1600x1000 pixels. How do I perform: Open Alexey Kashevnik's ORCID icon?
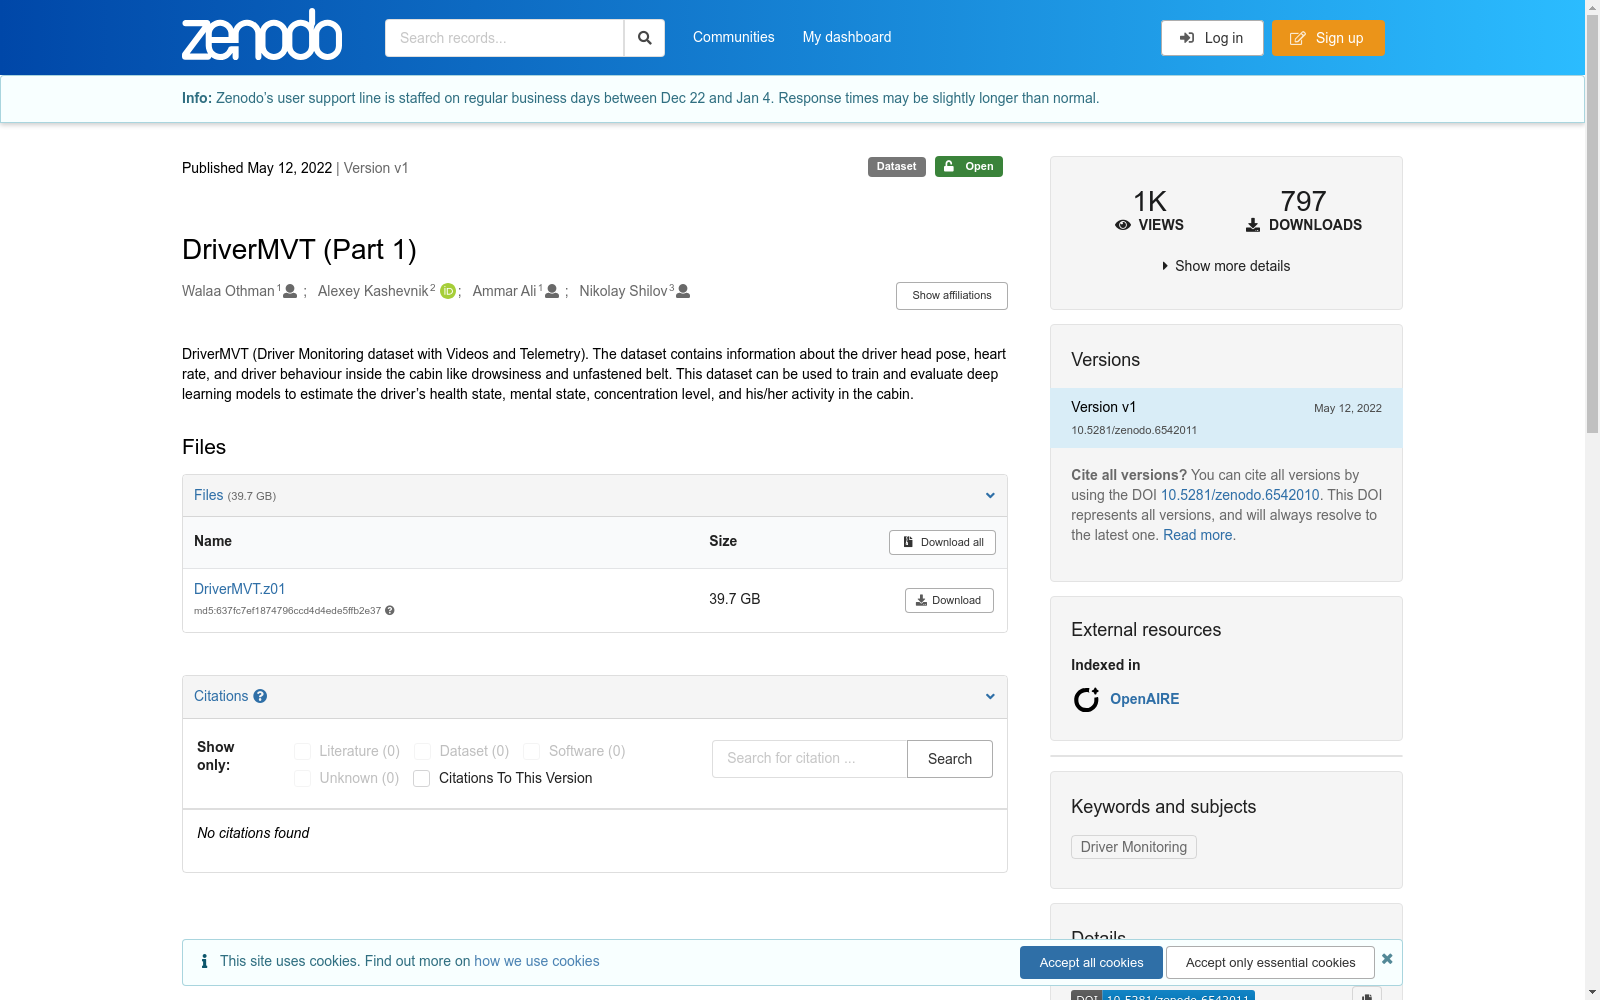tap(448, 291)
